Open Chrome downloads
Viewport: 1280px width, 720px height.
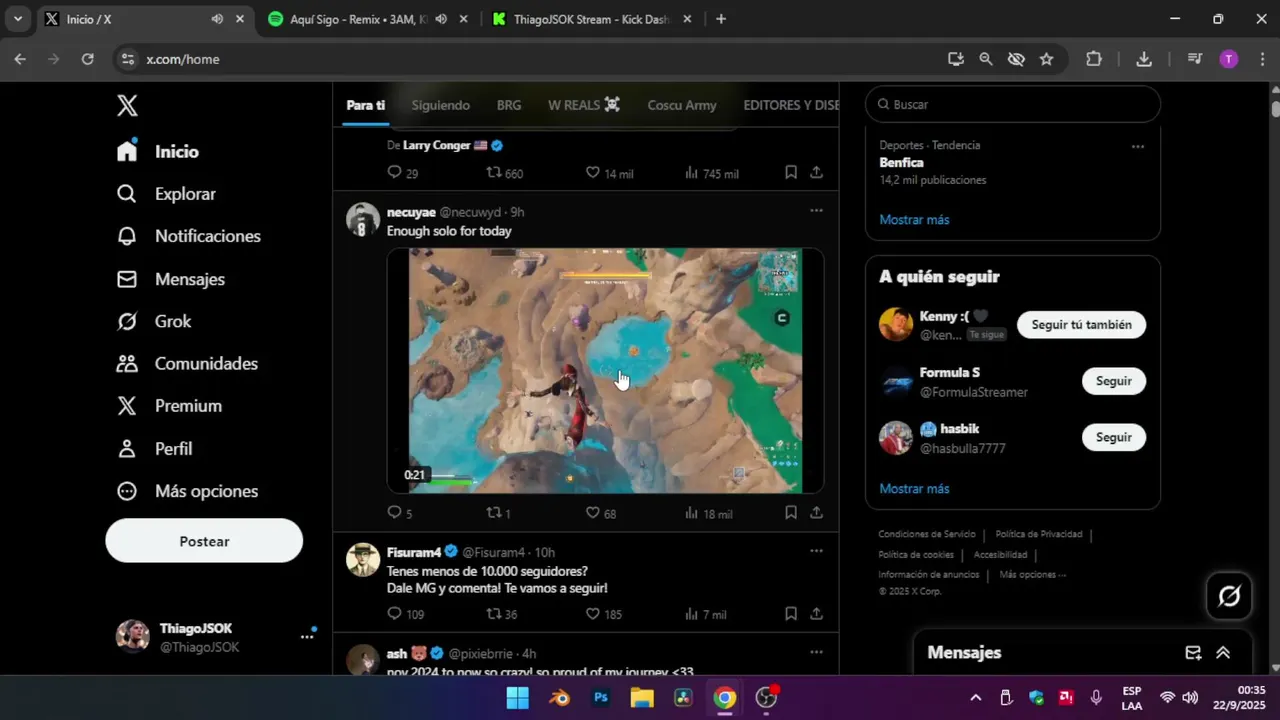1144,59
